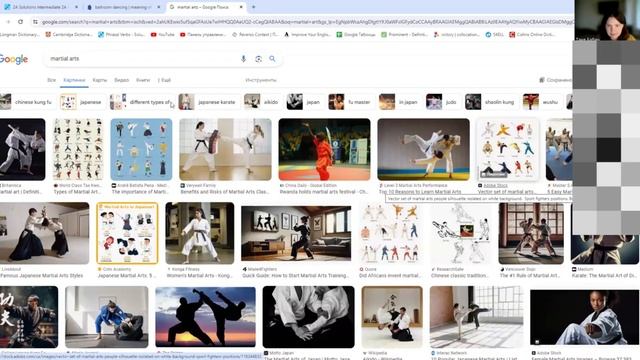The height and width of the screenshot is (360, 640).
Task: Open the Phrasal Verbs bookmark
Action: [x=121, y=35]
